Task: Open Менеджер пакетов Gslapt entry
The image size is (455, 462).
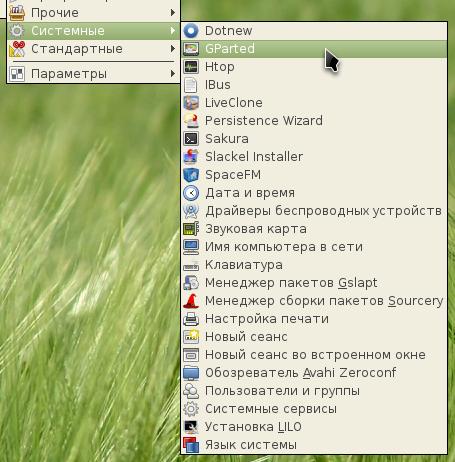Action: click(x=314, y=283)
